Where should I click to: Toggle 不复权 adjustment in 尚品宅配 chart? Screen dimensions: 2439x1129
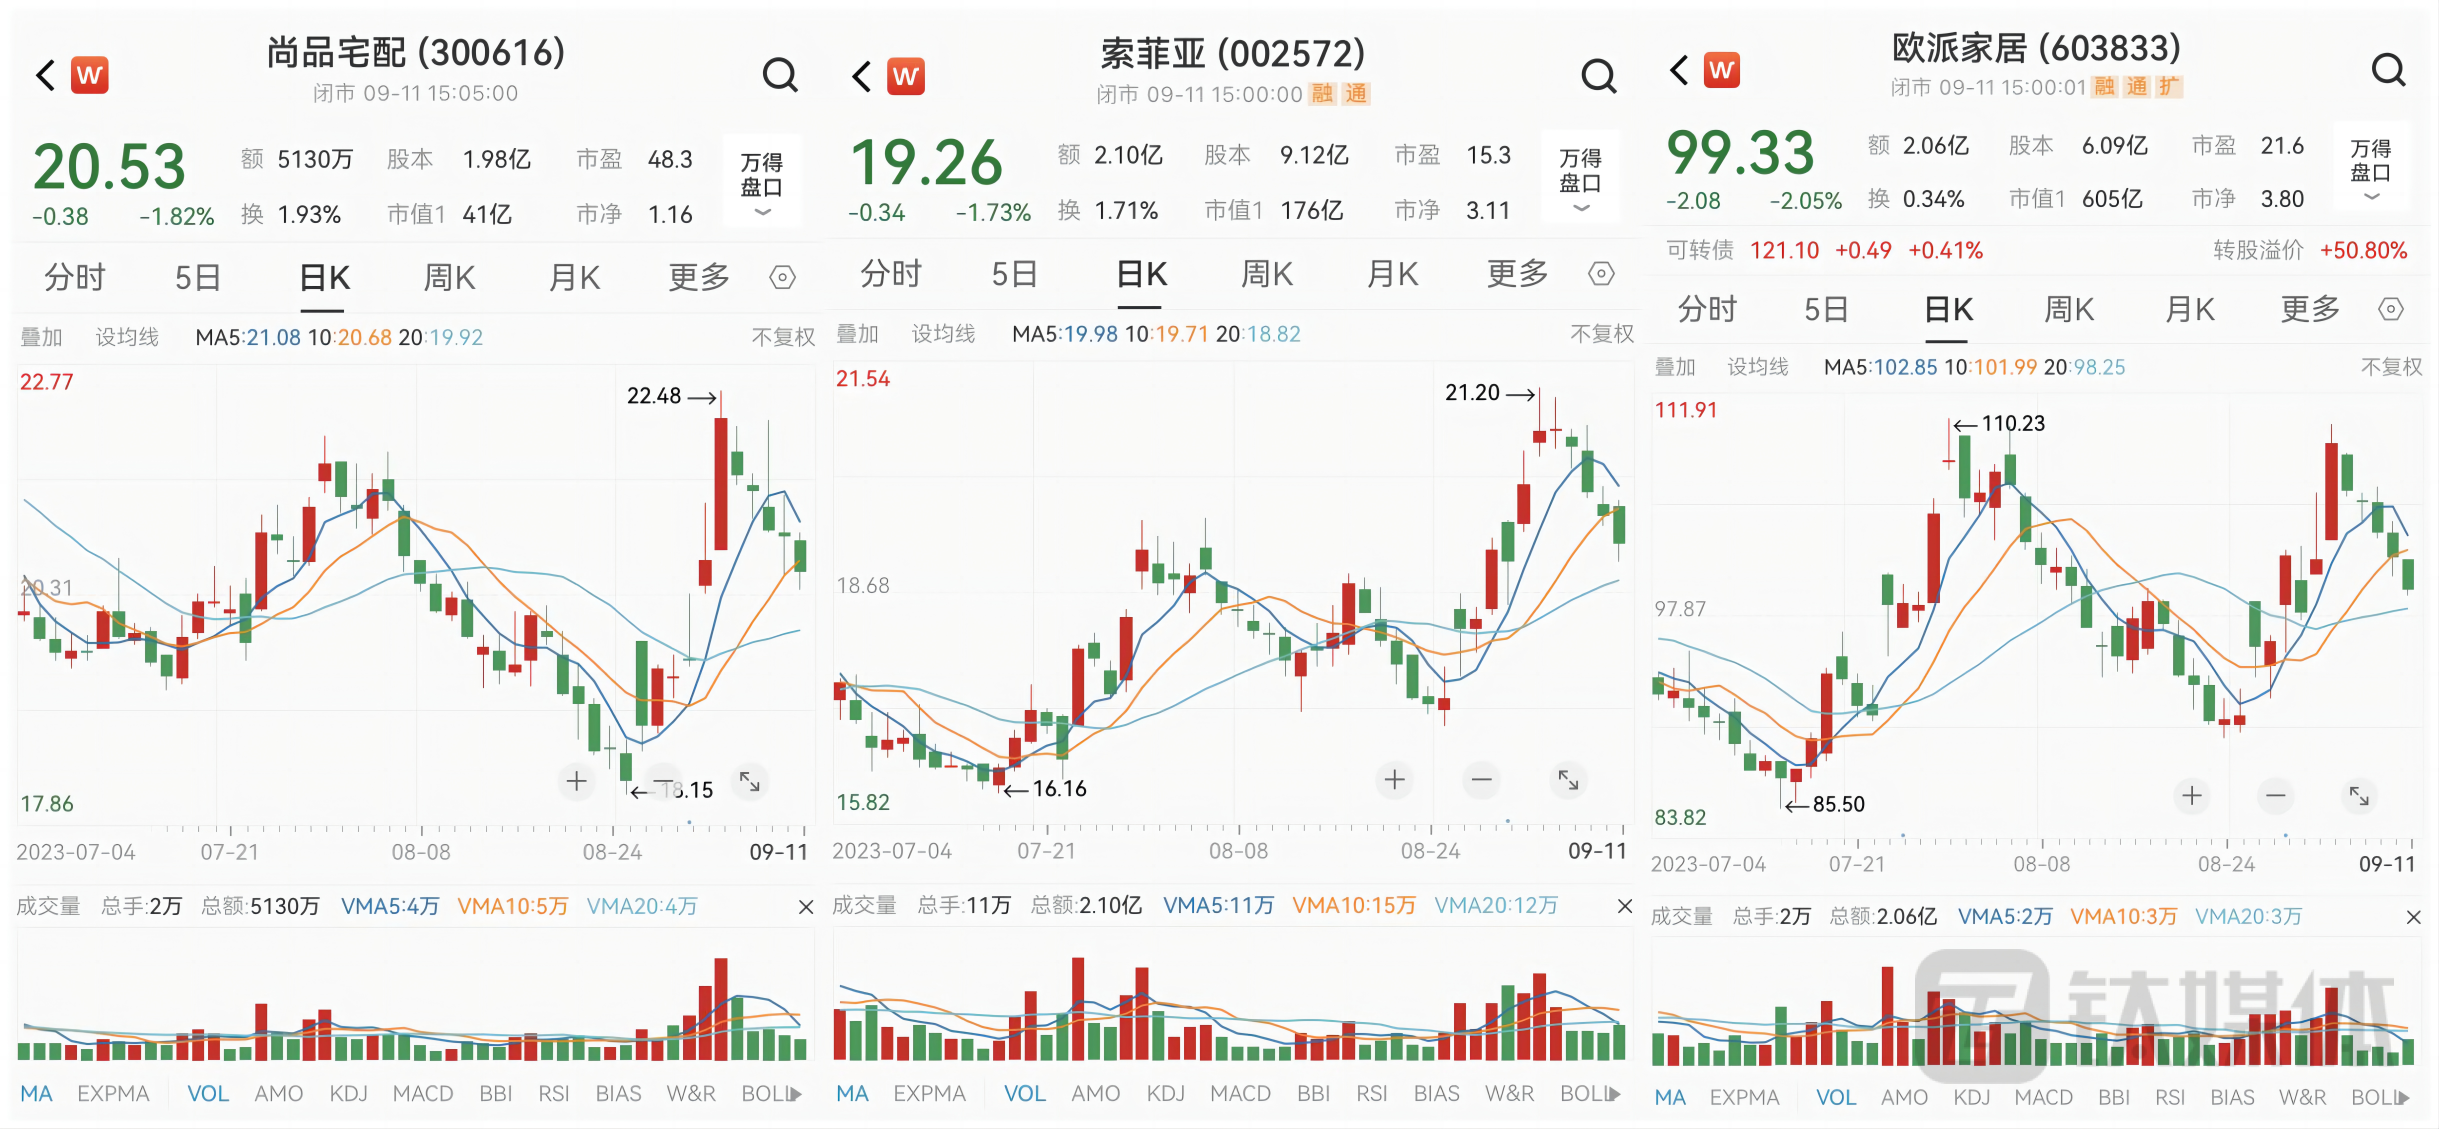pos(783,337)
